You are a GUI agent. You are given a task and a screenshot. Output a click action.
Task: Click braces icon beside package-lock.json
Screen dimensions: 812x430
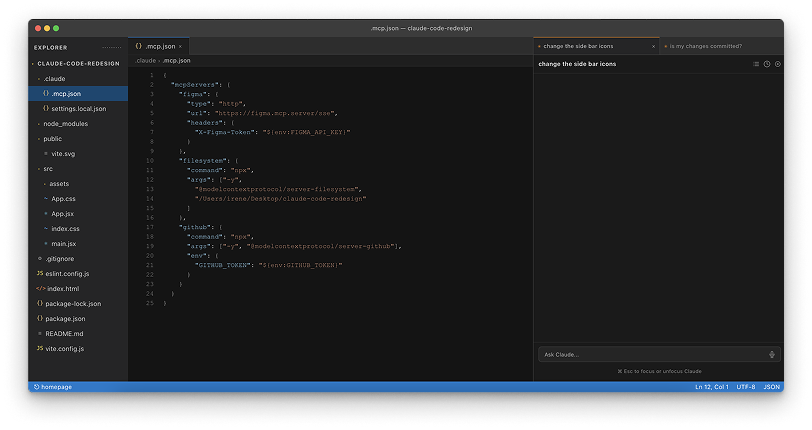(x=40, y=304)
